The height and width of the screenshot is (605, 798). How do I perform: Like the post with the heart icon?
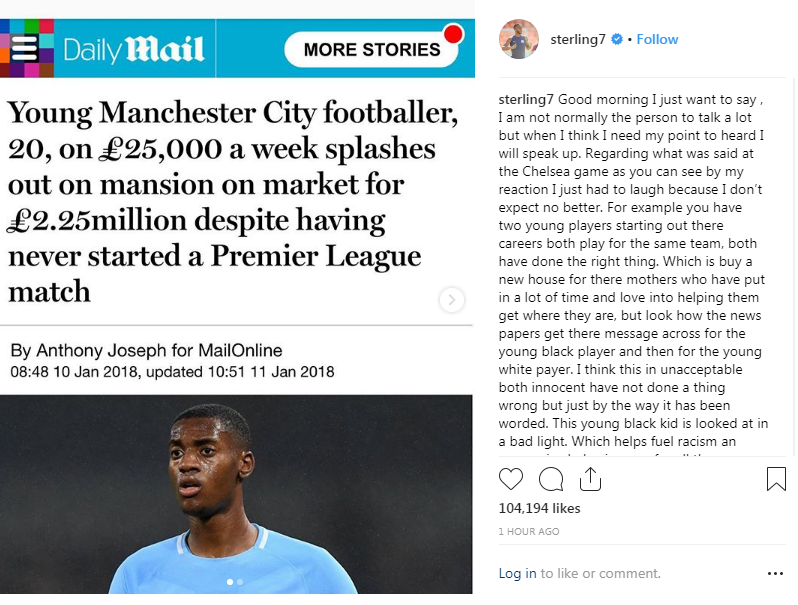point(511,480)
